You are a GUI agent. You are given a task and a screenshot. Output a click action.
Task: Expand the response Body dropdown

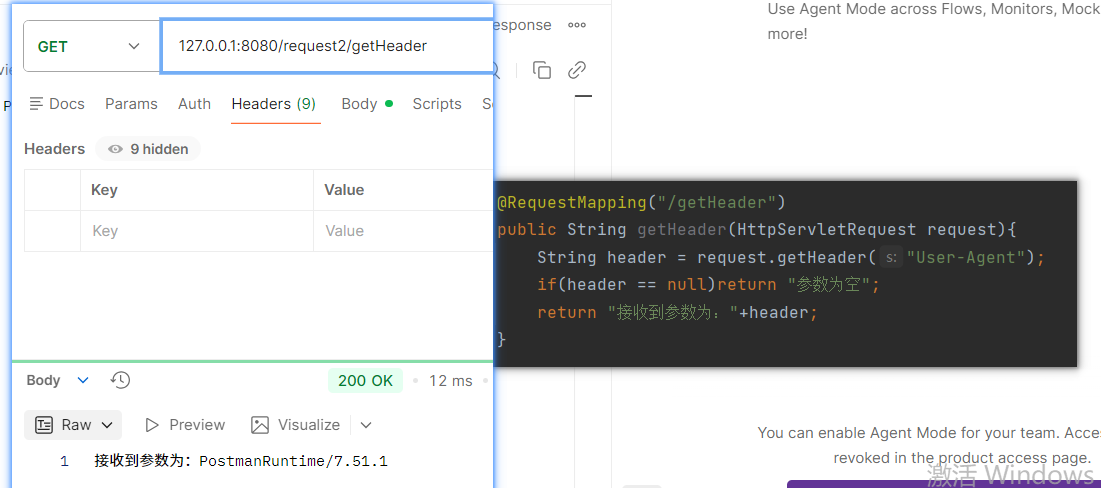point(58,381)
